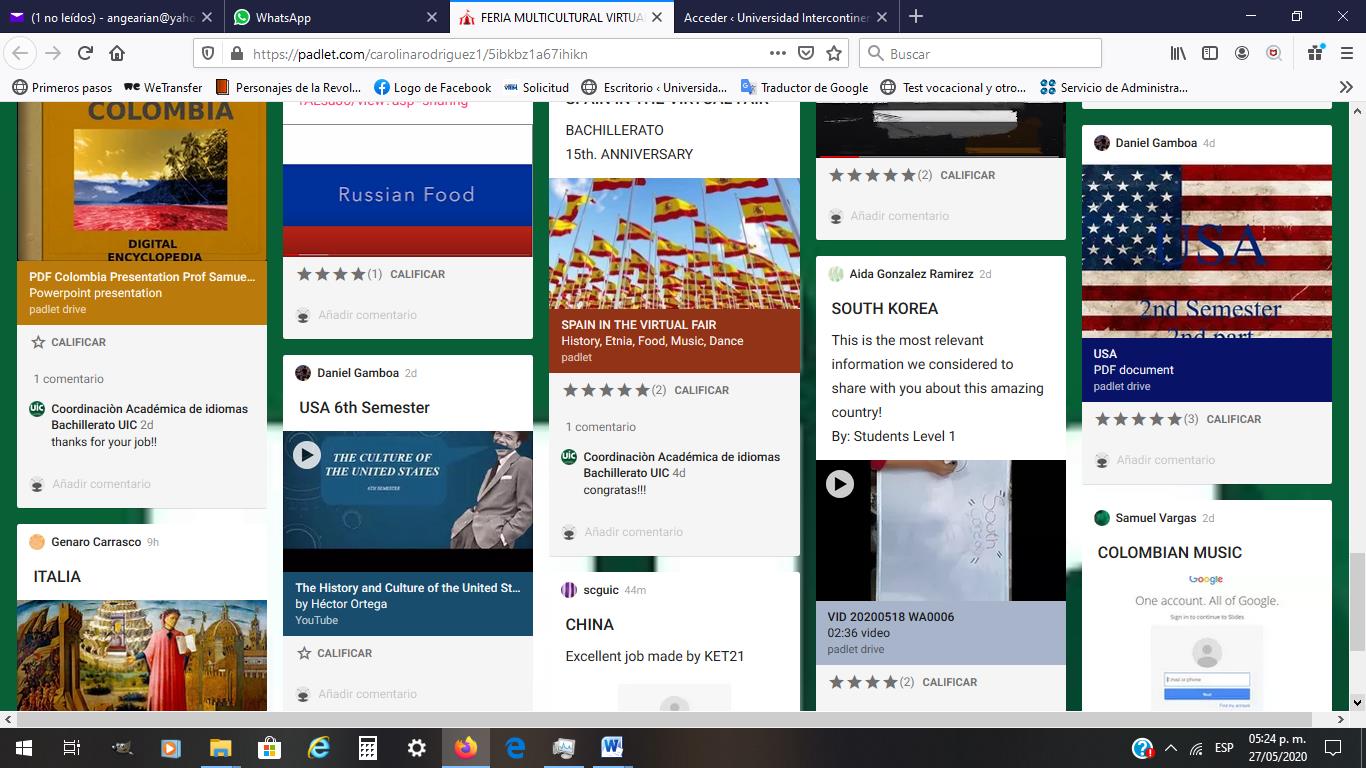Viewport: 1366px width, 768px height.
Task: Launch Internet Explorer from taskbar
Action: pos(318,747)
